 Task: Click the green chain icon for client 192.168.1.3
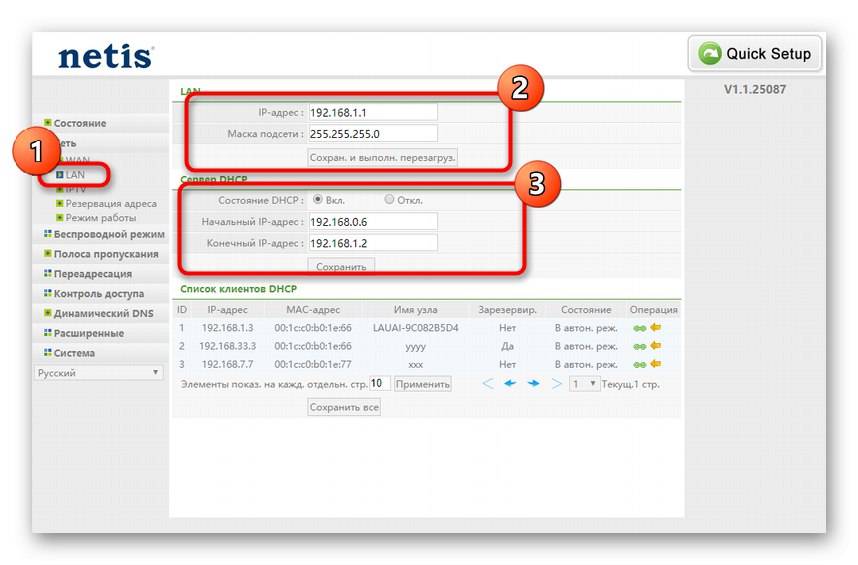[639, 328]
